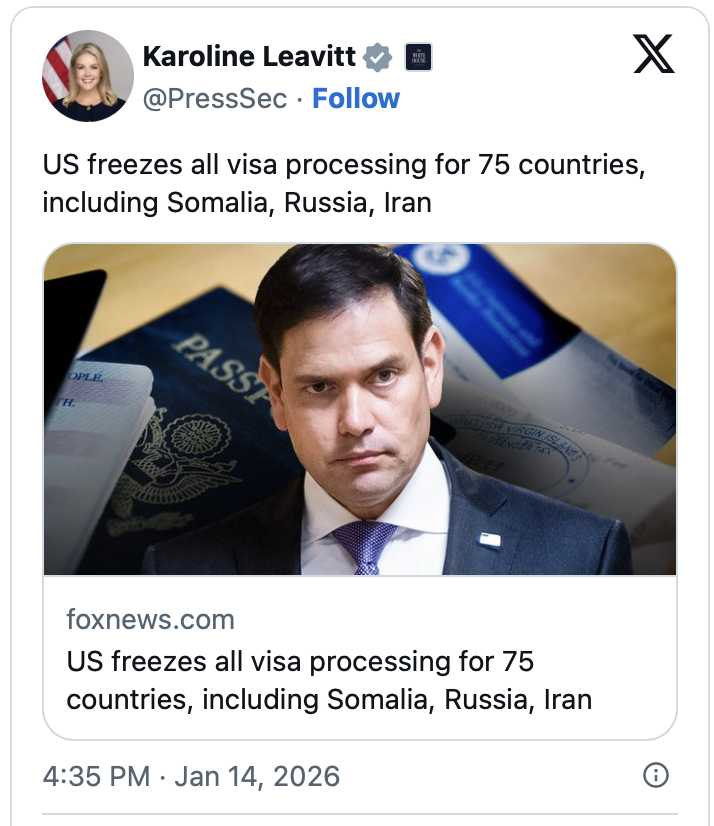714x826 pixels.
Task: Open Karoline Leavitt's profile picture
Action: click(x=88, y=76)
